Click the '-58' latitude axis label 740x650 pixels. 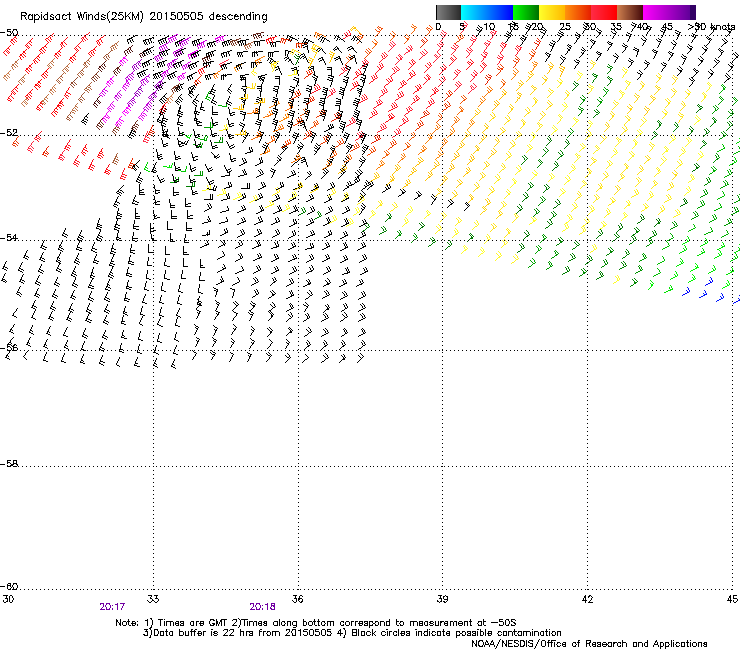coord(9,464)
